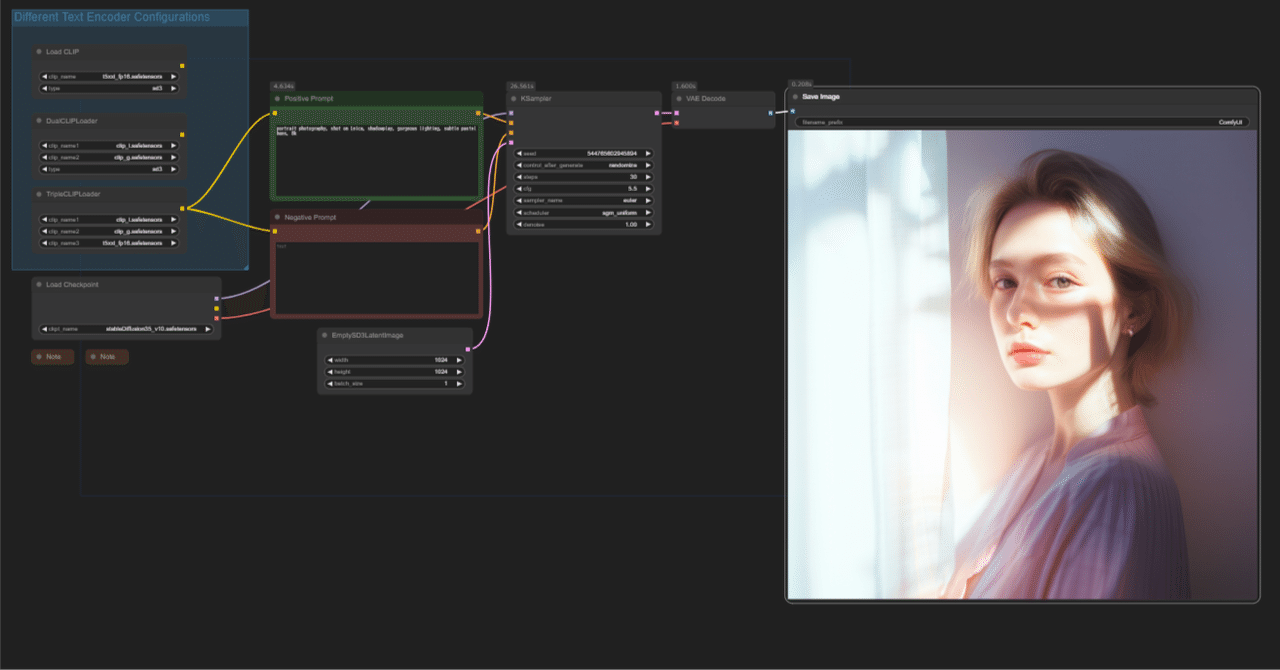This screenshot has height=670, width=1280.
Task: Select the leftmost Note node
Action: pyautogui.click(x=52, y=356)
